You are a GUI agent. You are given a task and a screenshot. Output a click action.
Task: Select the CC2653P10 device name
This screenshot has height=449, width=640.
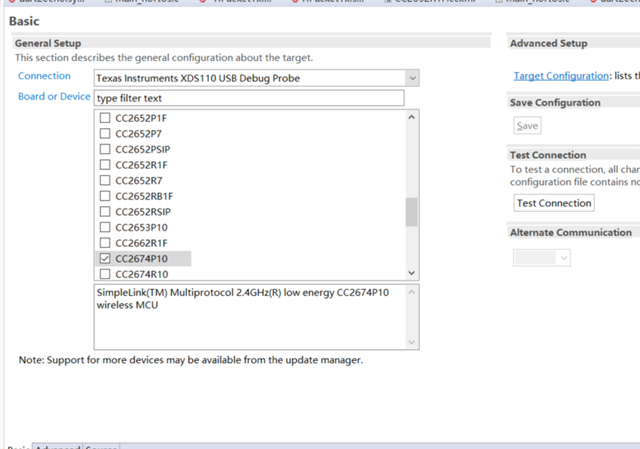point(141,227)
